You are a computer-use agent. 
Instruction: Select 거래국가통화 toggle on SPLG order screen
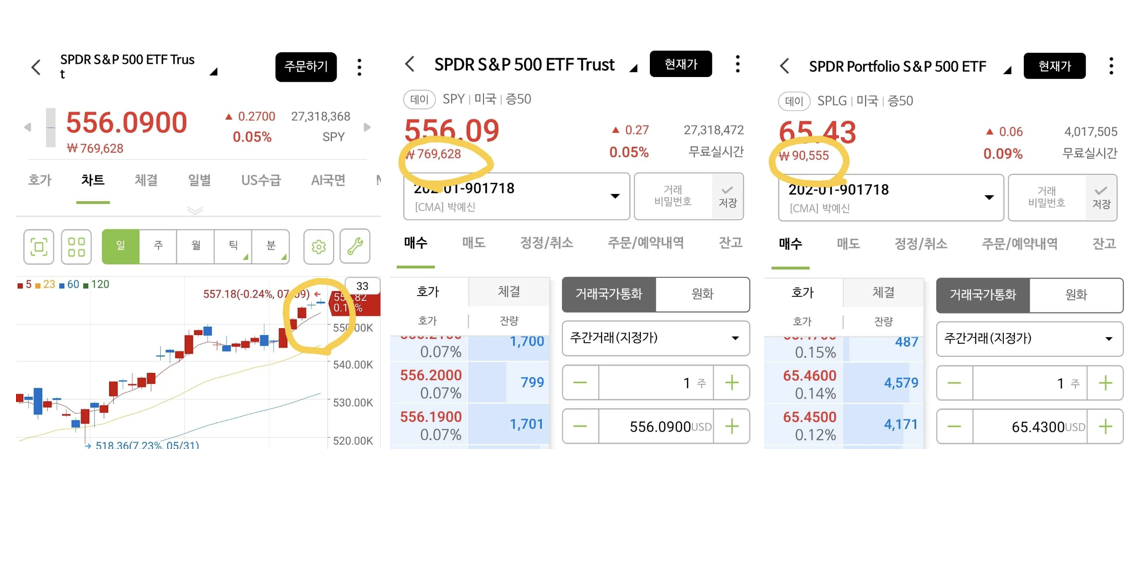(x=983, y=295)
